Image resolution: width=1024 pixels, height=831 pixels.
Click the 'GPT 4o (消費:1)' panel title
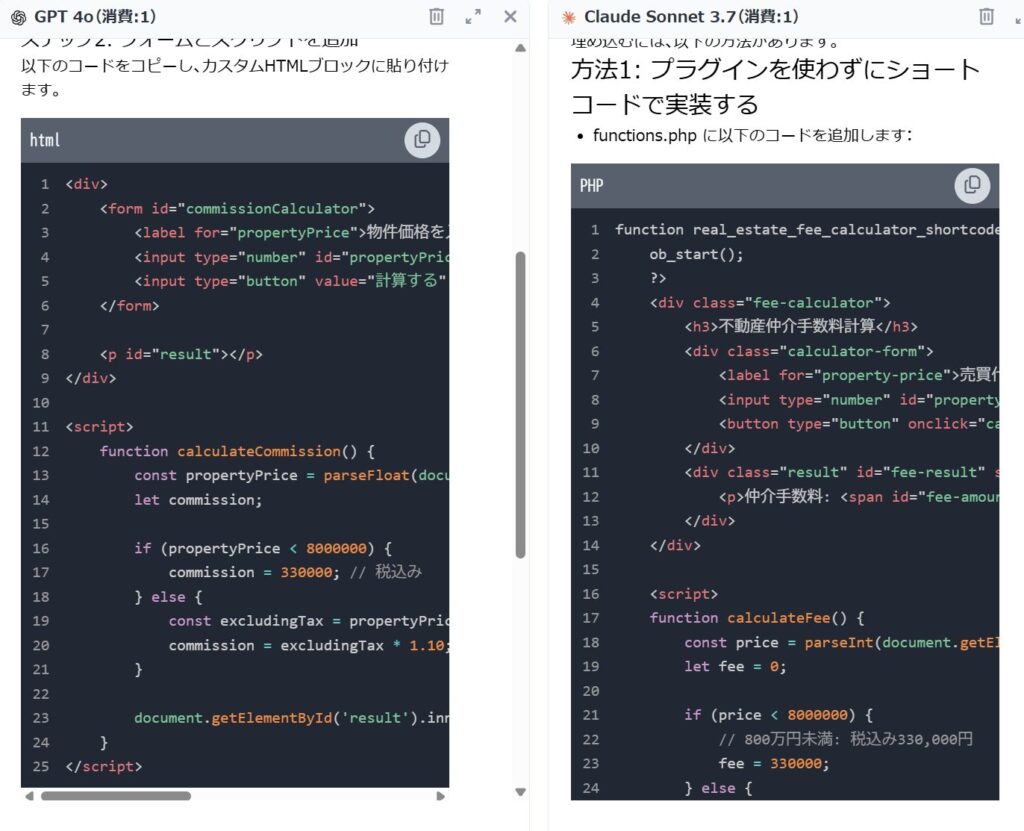pyautogui.click(x=95, y=16)
